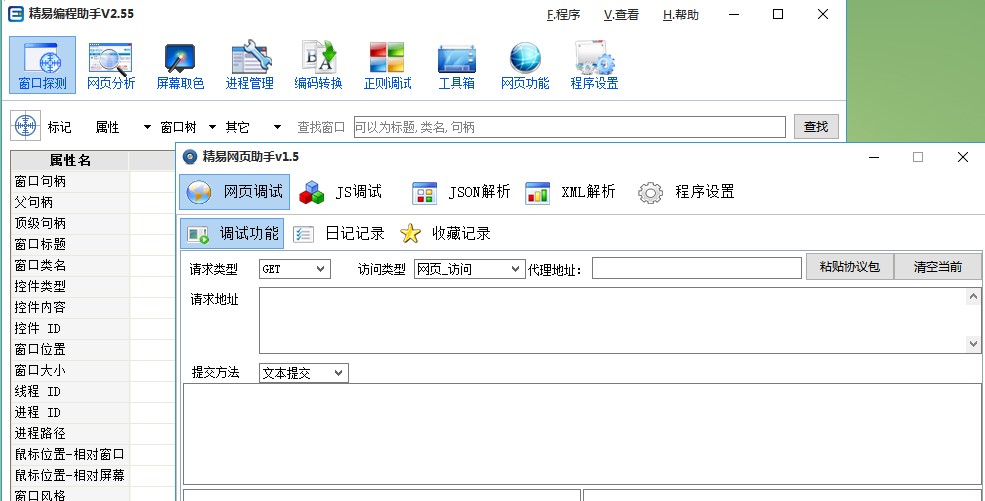Click the 精易编程助手 app title icon
This screenshot has height=501, width=985.
16,13
